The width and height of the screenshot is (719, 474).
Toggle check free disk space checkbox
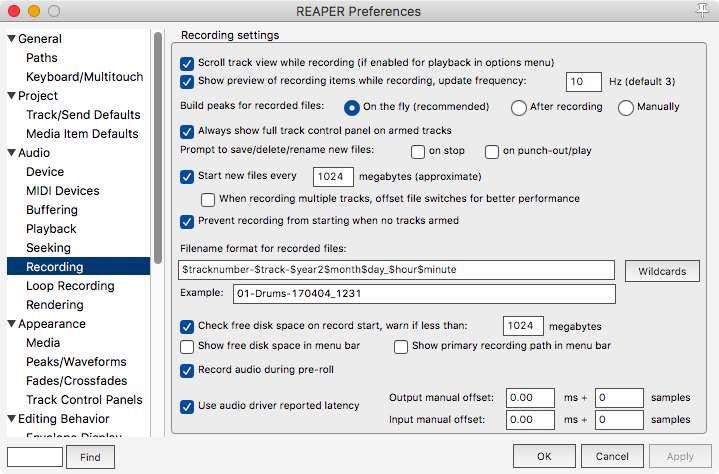(x=187, y=326)
